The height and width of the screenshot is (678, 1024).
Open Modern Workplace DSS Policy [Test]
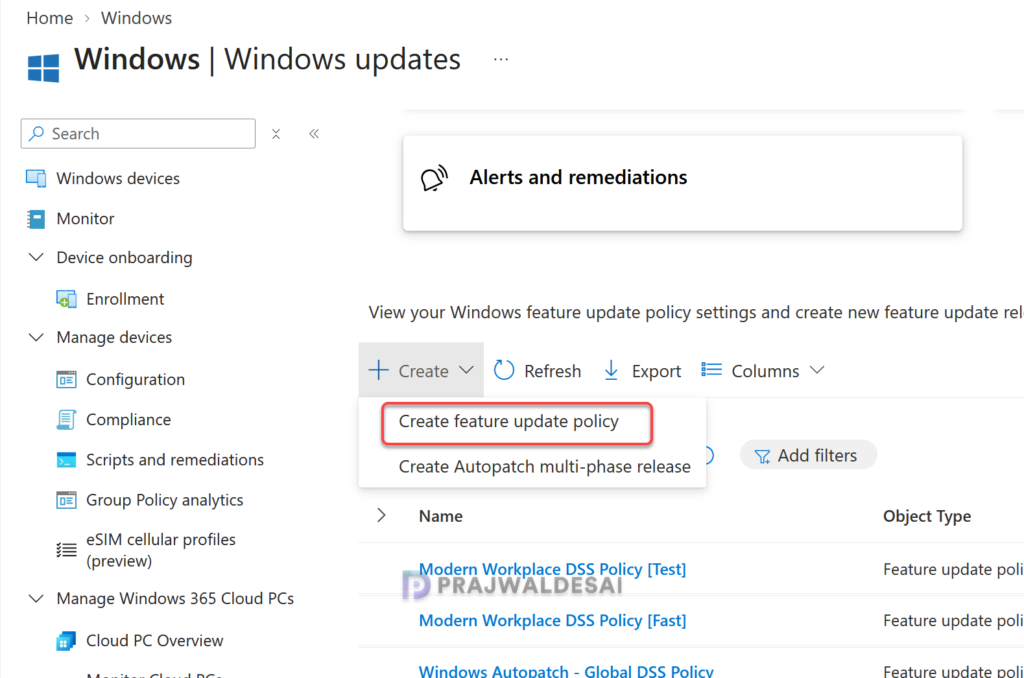coord(552,569)
